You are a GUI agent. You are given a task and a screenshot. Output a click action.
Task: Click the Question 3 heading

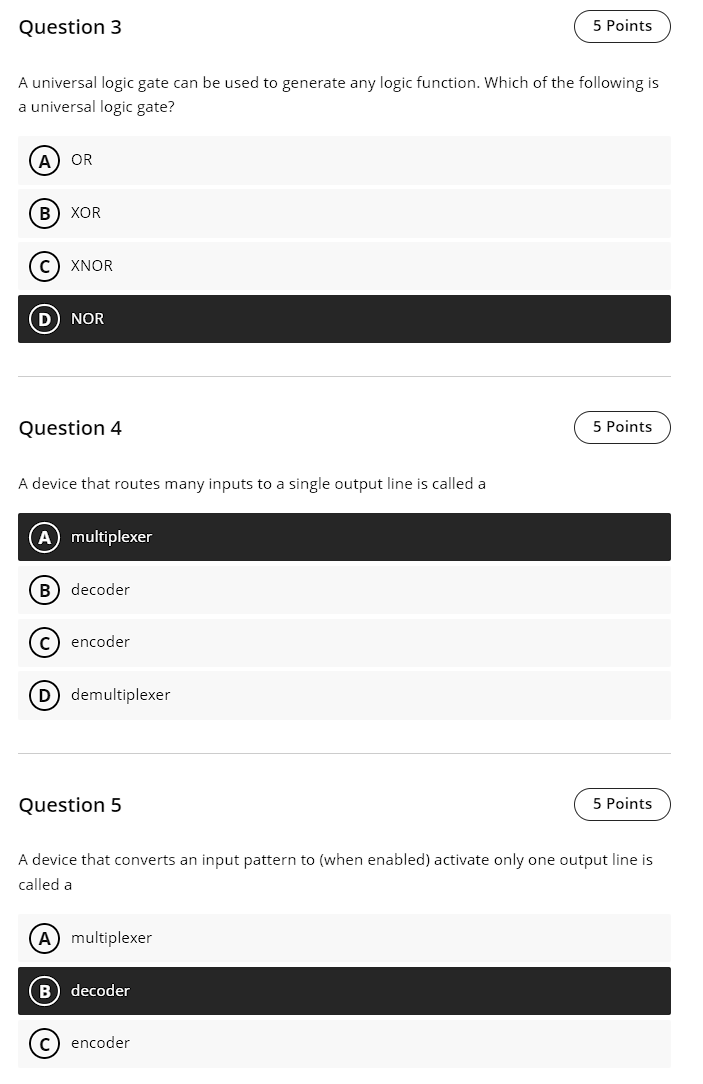click(x=71, y=27)
